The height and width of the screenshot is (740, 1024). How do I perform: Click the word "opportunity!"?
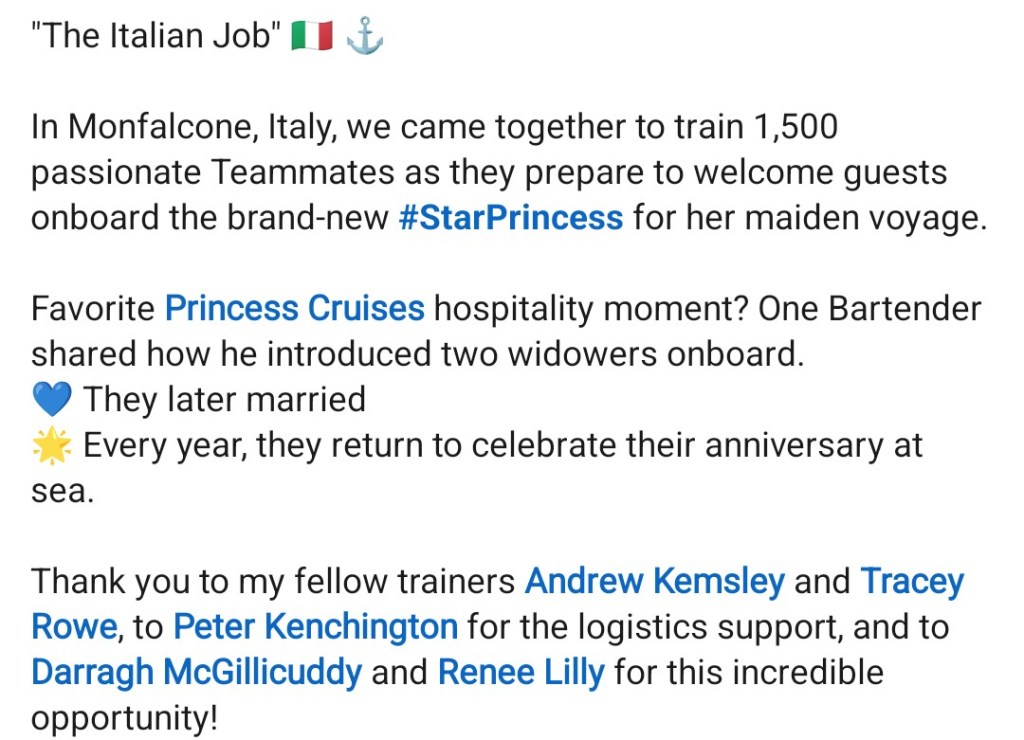[124, 718]
